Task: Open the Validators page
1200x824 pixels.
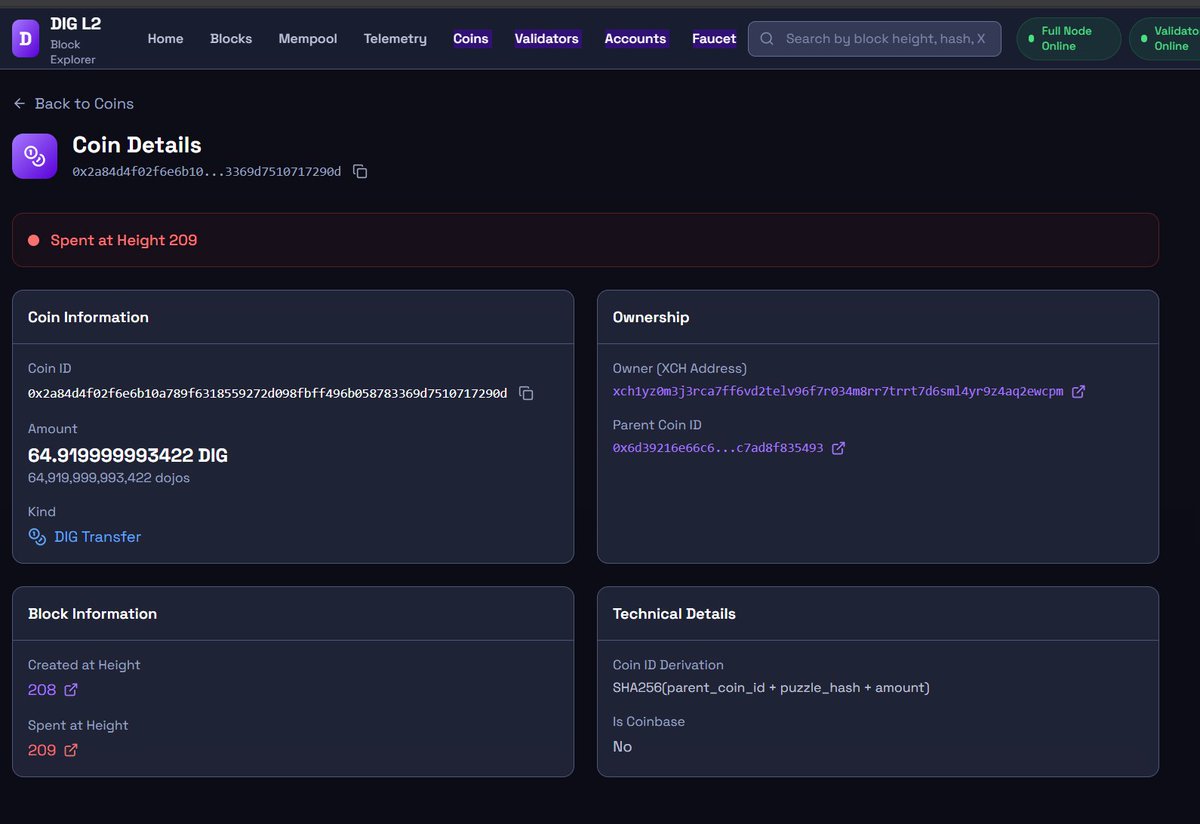Action: (x=547, y=39)
